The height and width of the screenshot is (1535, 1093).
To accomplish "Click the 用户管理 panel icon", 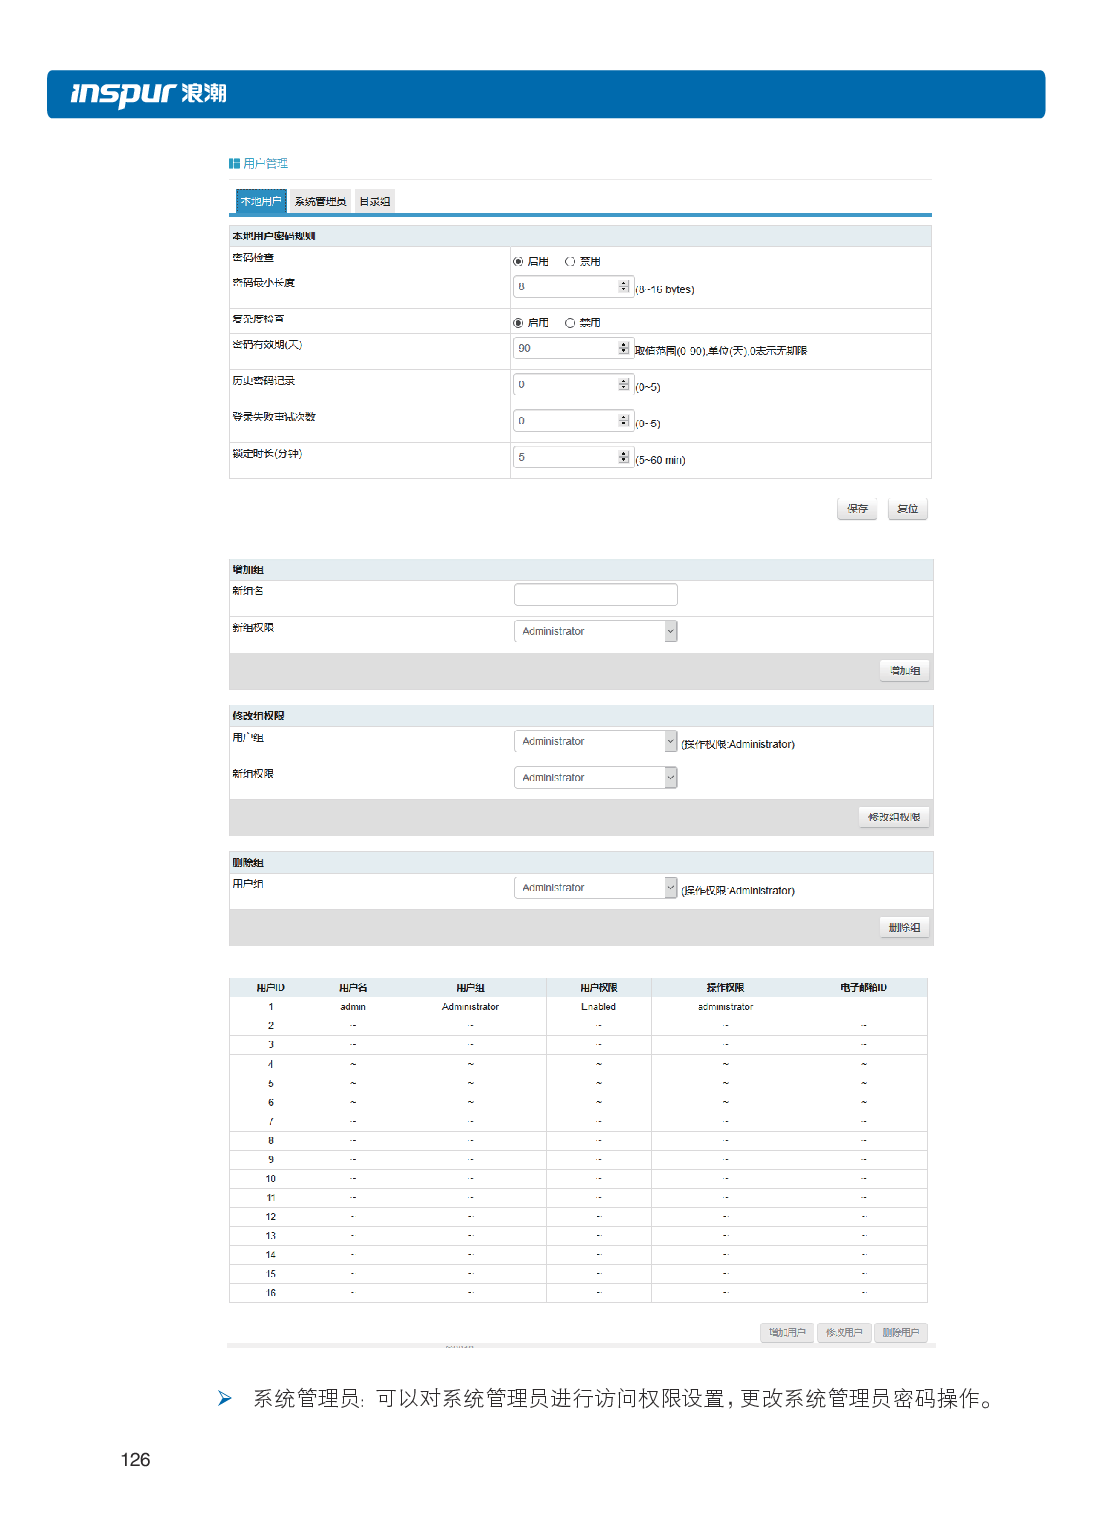I will pyautogui.click(x=234, y=163).
